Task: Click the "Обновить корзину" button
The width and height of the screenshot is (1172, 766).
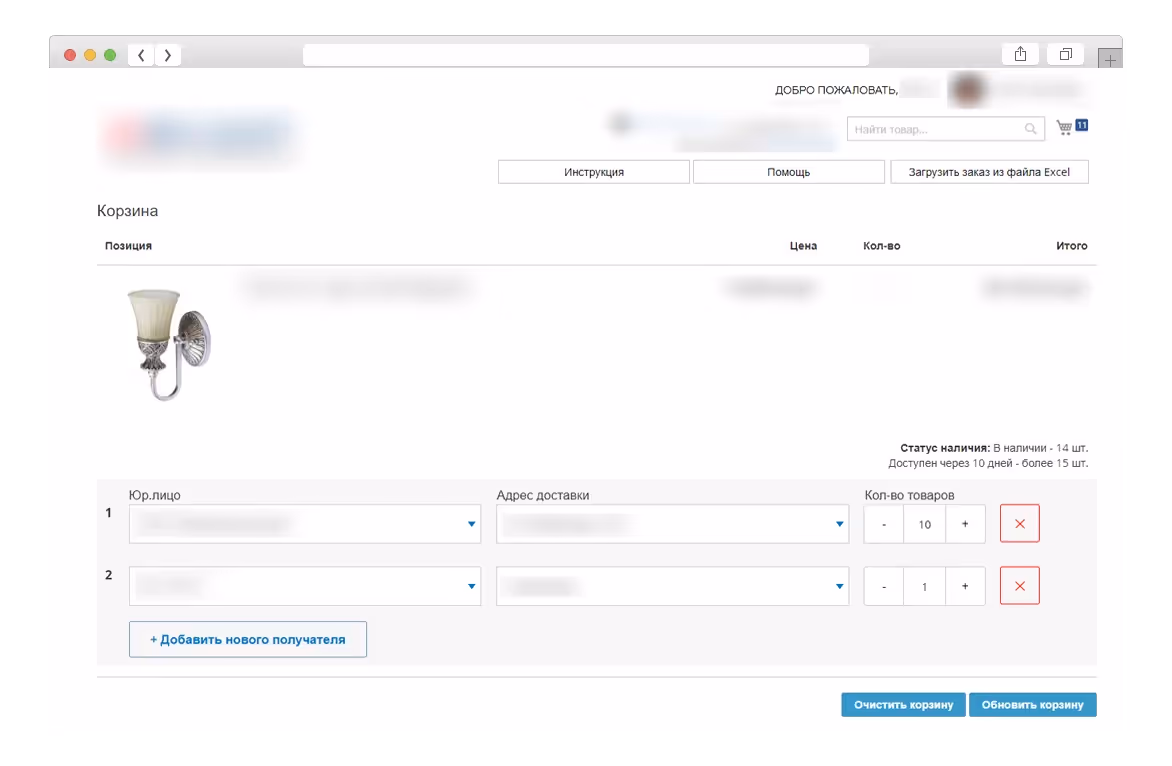Action: [1032, 705]
